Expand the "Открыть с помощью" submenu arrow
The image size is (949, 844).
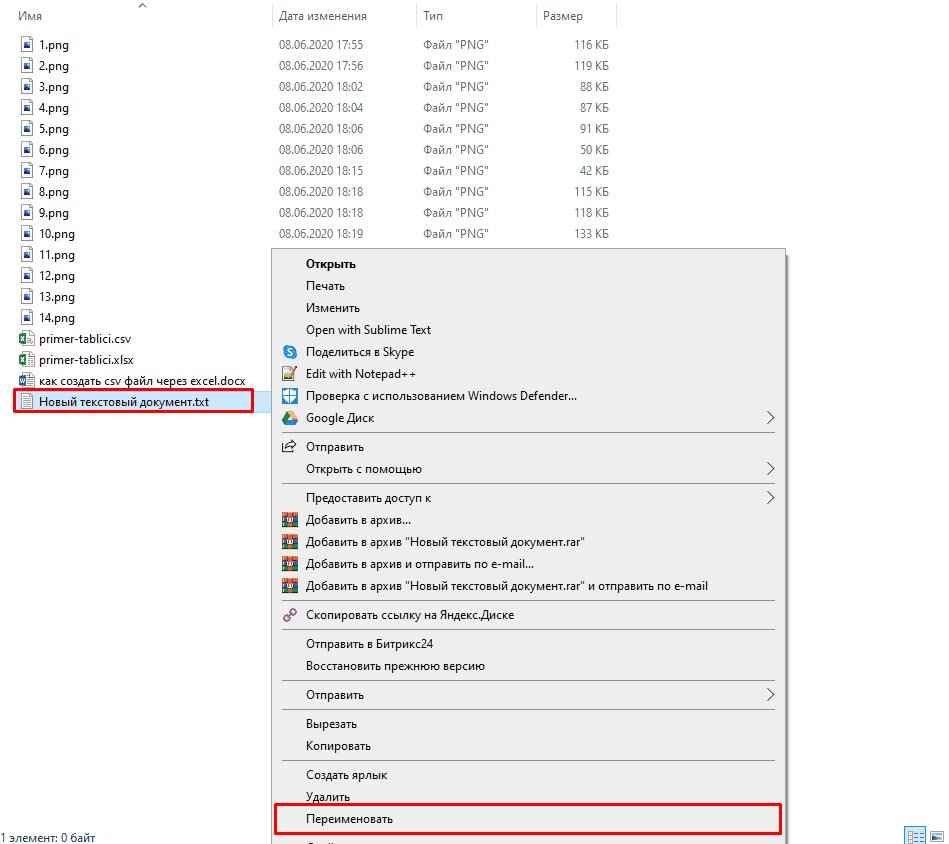click(770, 468)
